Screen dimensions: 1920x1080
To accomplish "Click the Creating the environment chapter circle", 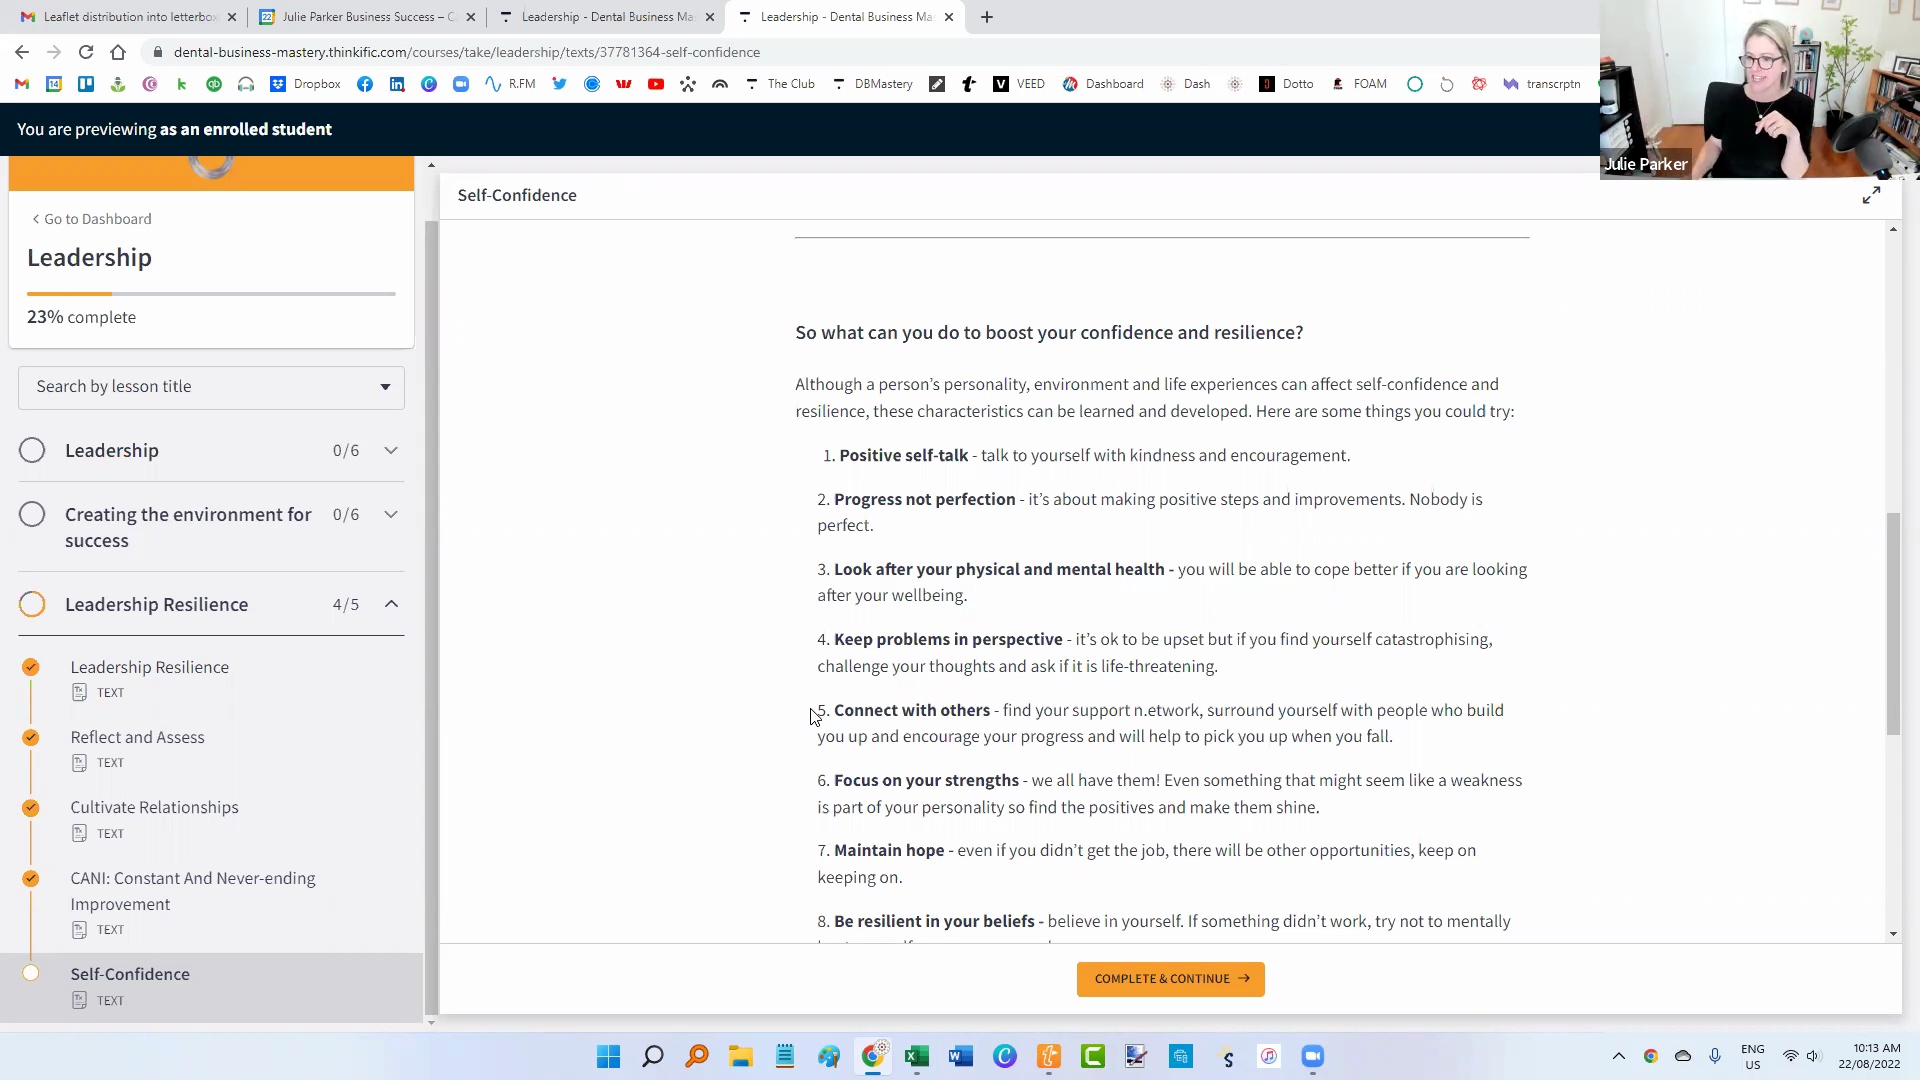I will [32, 514].
